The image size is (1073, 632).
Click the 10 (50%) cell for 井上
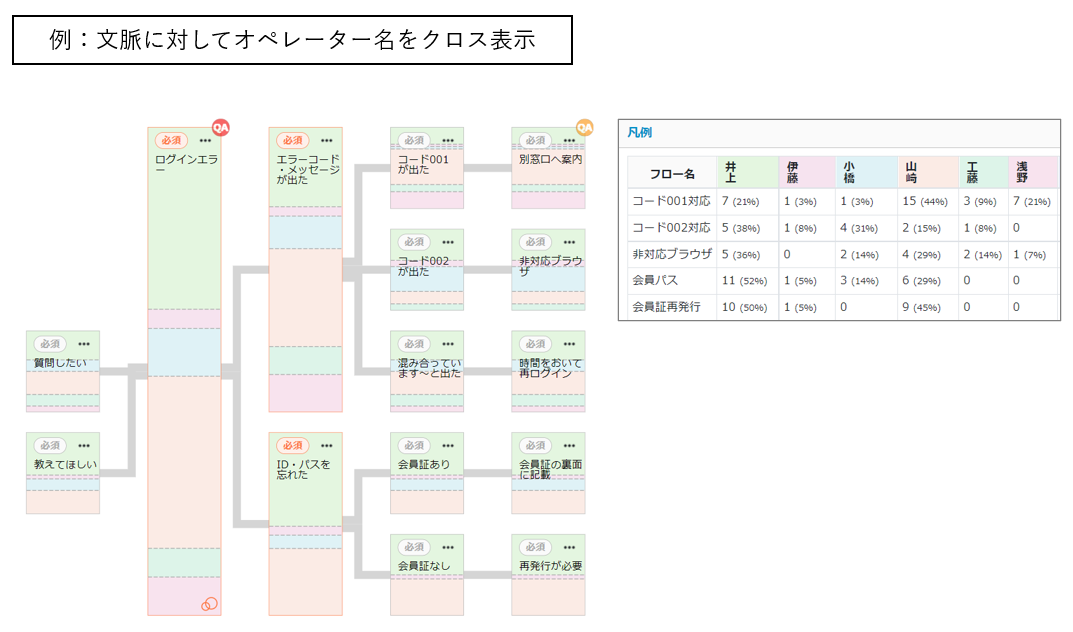[x=745, y=307]
